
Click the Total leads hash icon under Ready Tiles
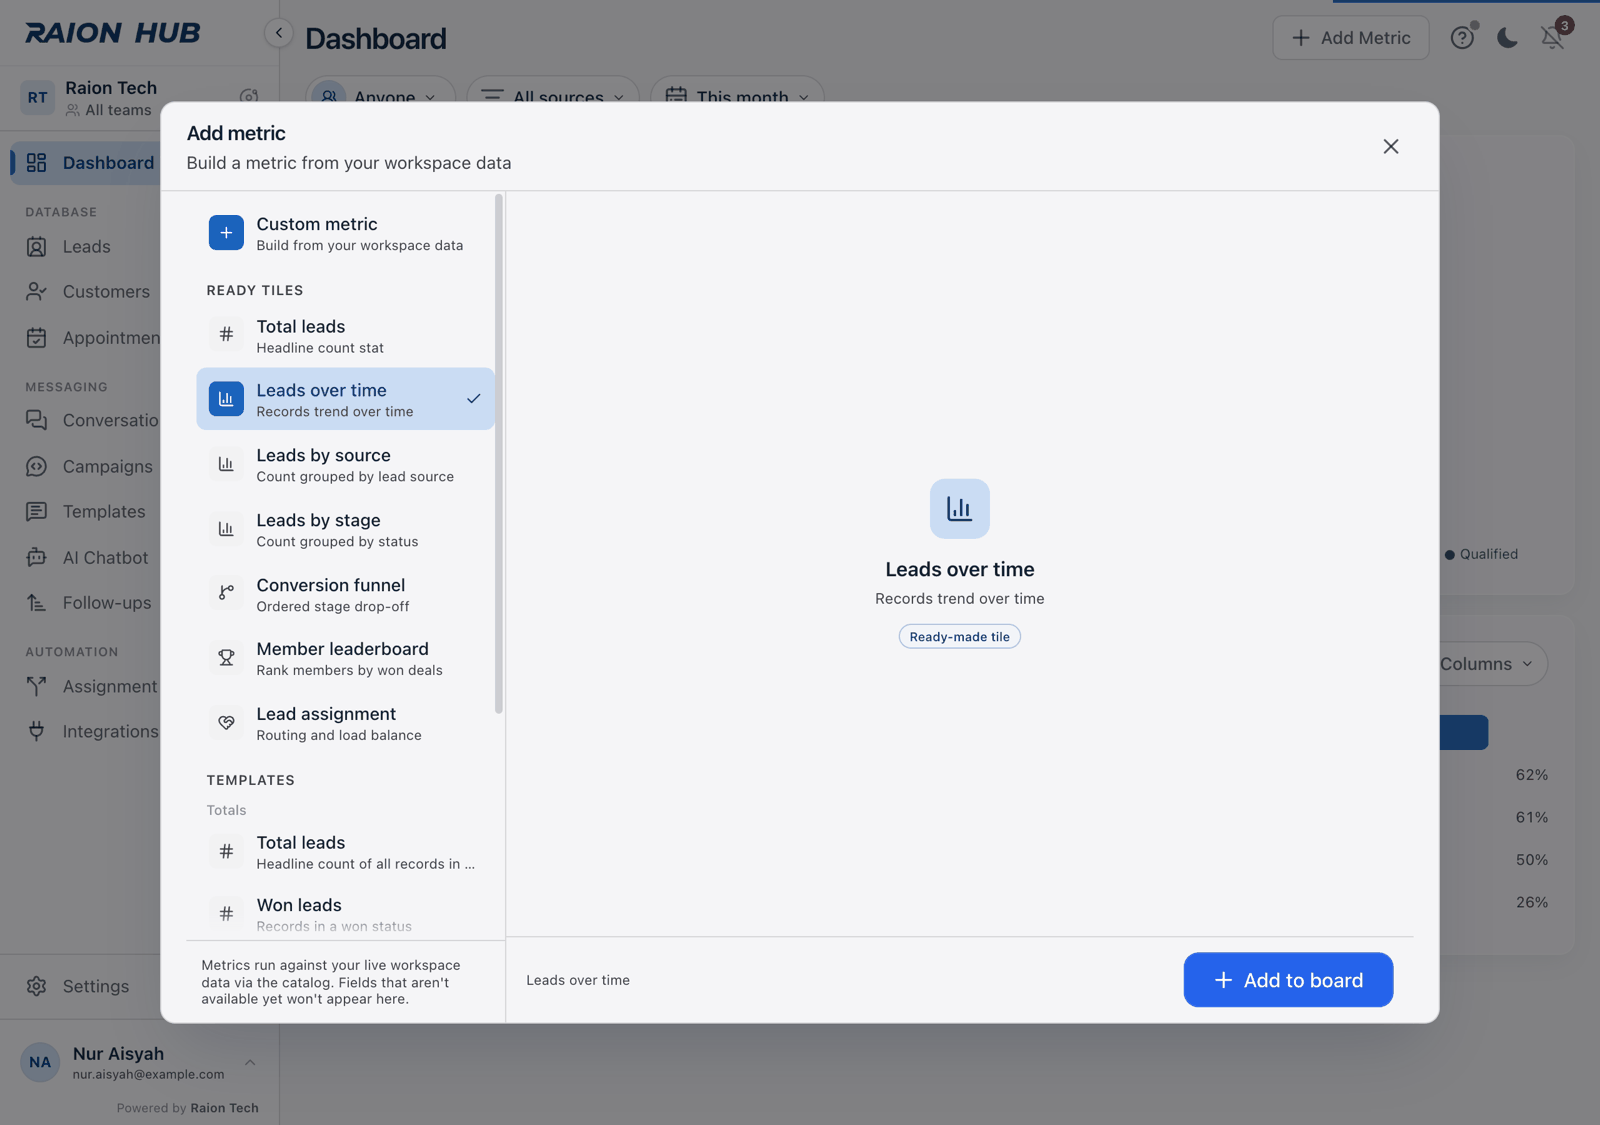tap(226, 335)
